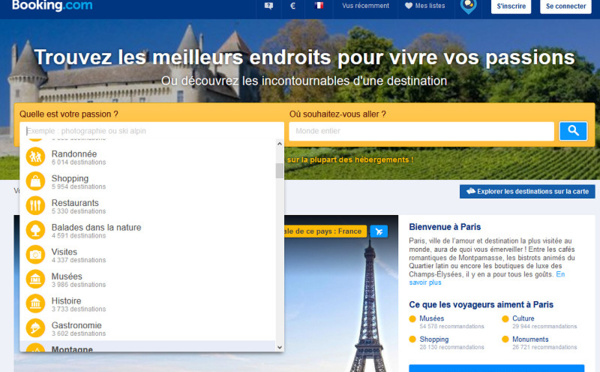The image size is (600, 372).
Task: Choose Balades dans la nature suggestion
Action: [96, 227]
